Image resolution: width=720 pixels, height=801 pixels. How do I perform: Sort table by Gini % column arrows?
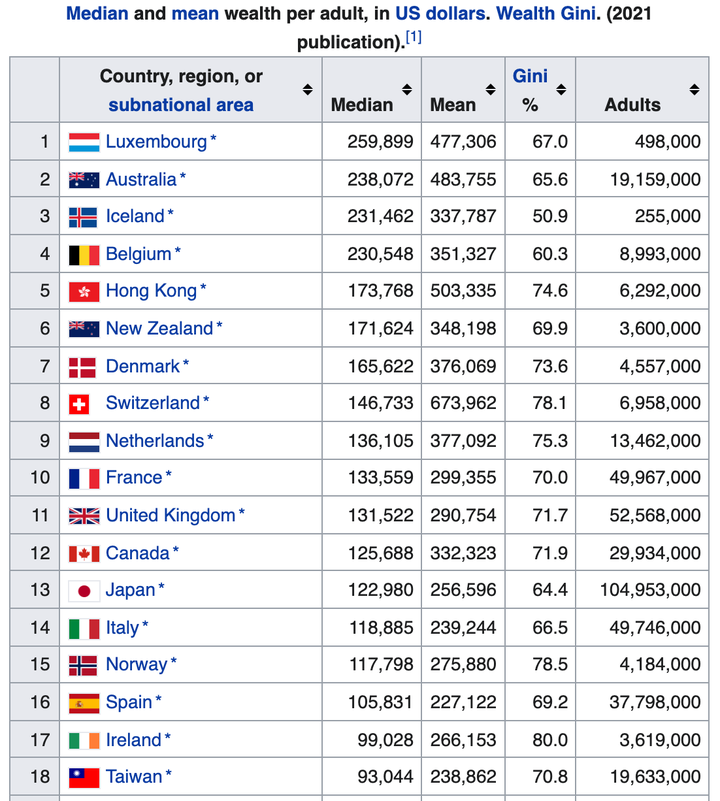[x=561, y=90]
